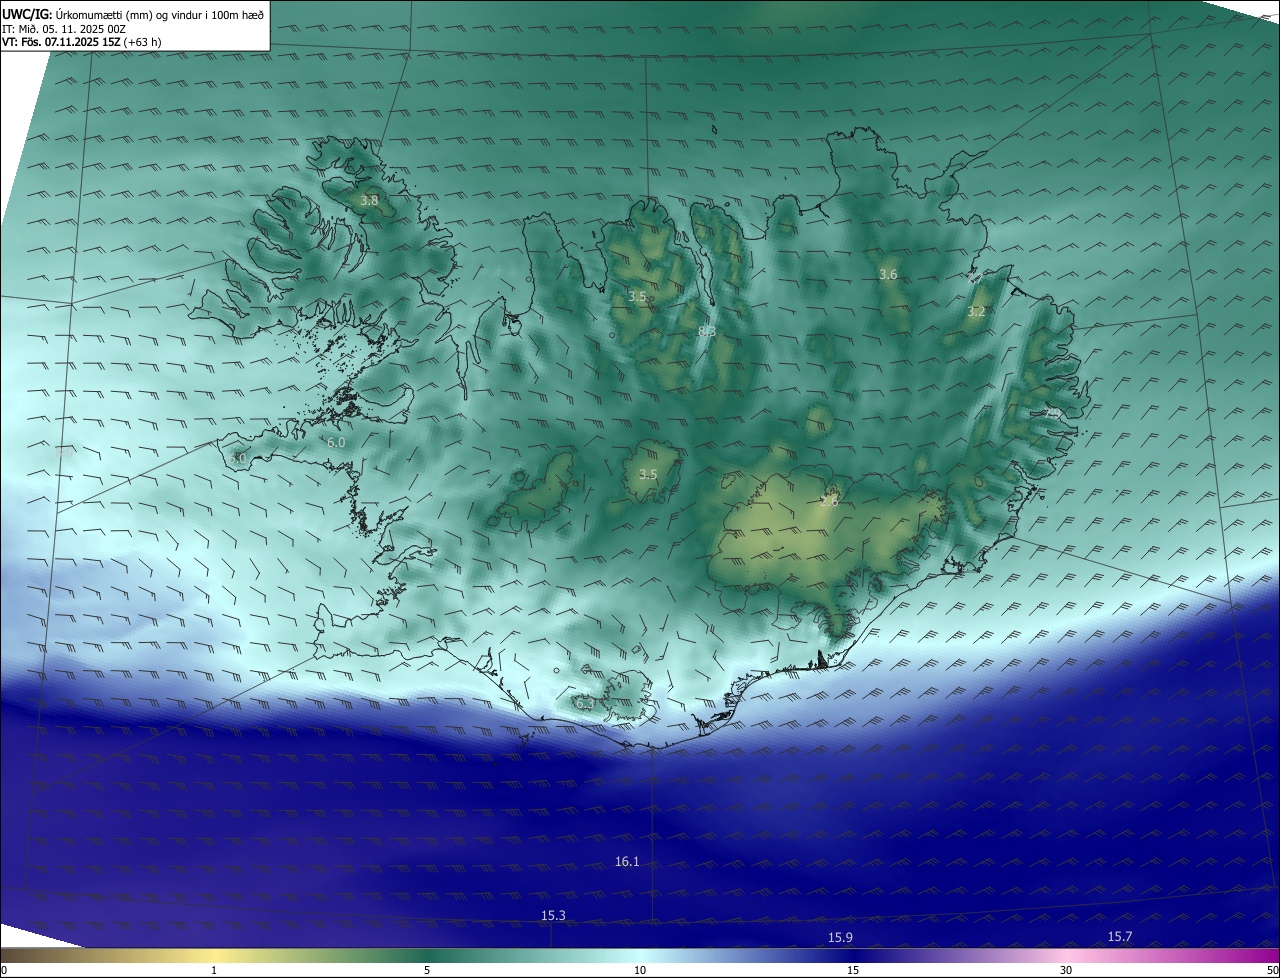
Task: Click the 8.3 value label on the map
Action: [706, 331]
